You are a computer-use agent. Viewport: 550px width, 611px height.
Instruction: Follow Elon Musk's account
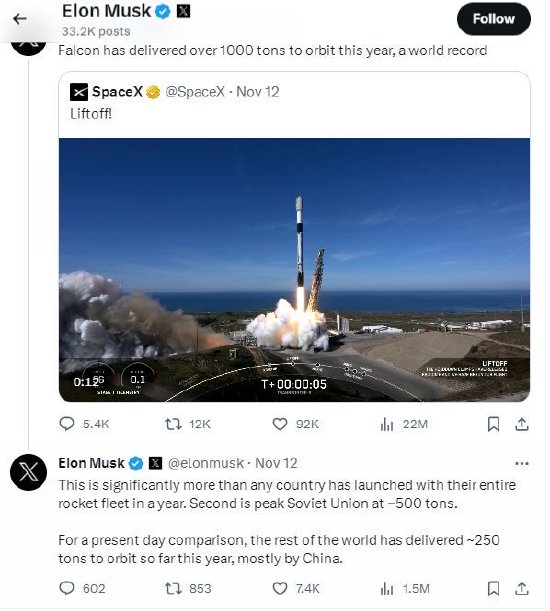point(493,19)
